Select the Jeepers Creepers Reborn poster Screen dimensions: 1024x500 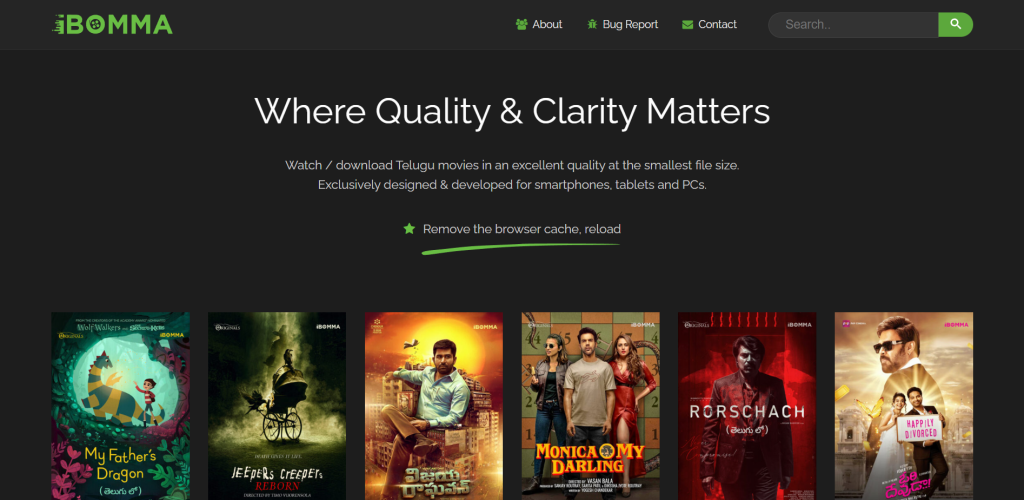click(x=277, y=406)
